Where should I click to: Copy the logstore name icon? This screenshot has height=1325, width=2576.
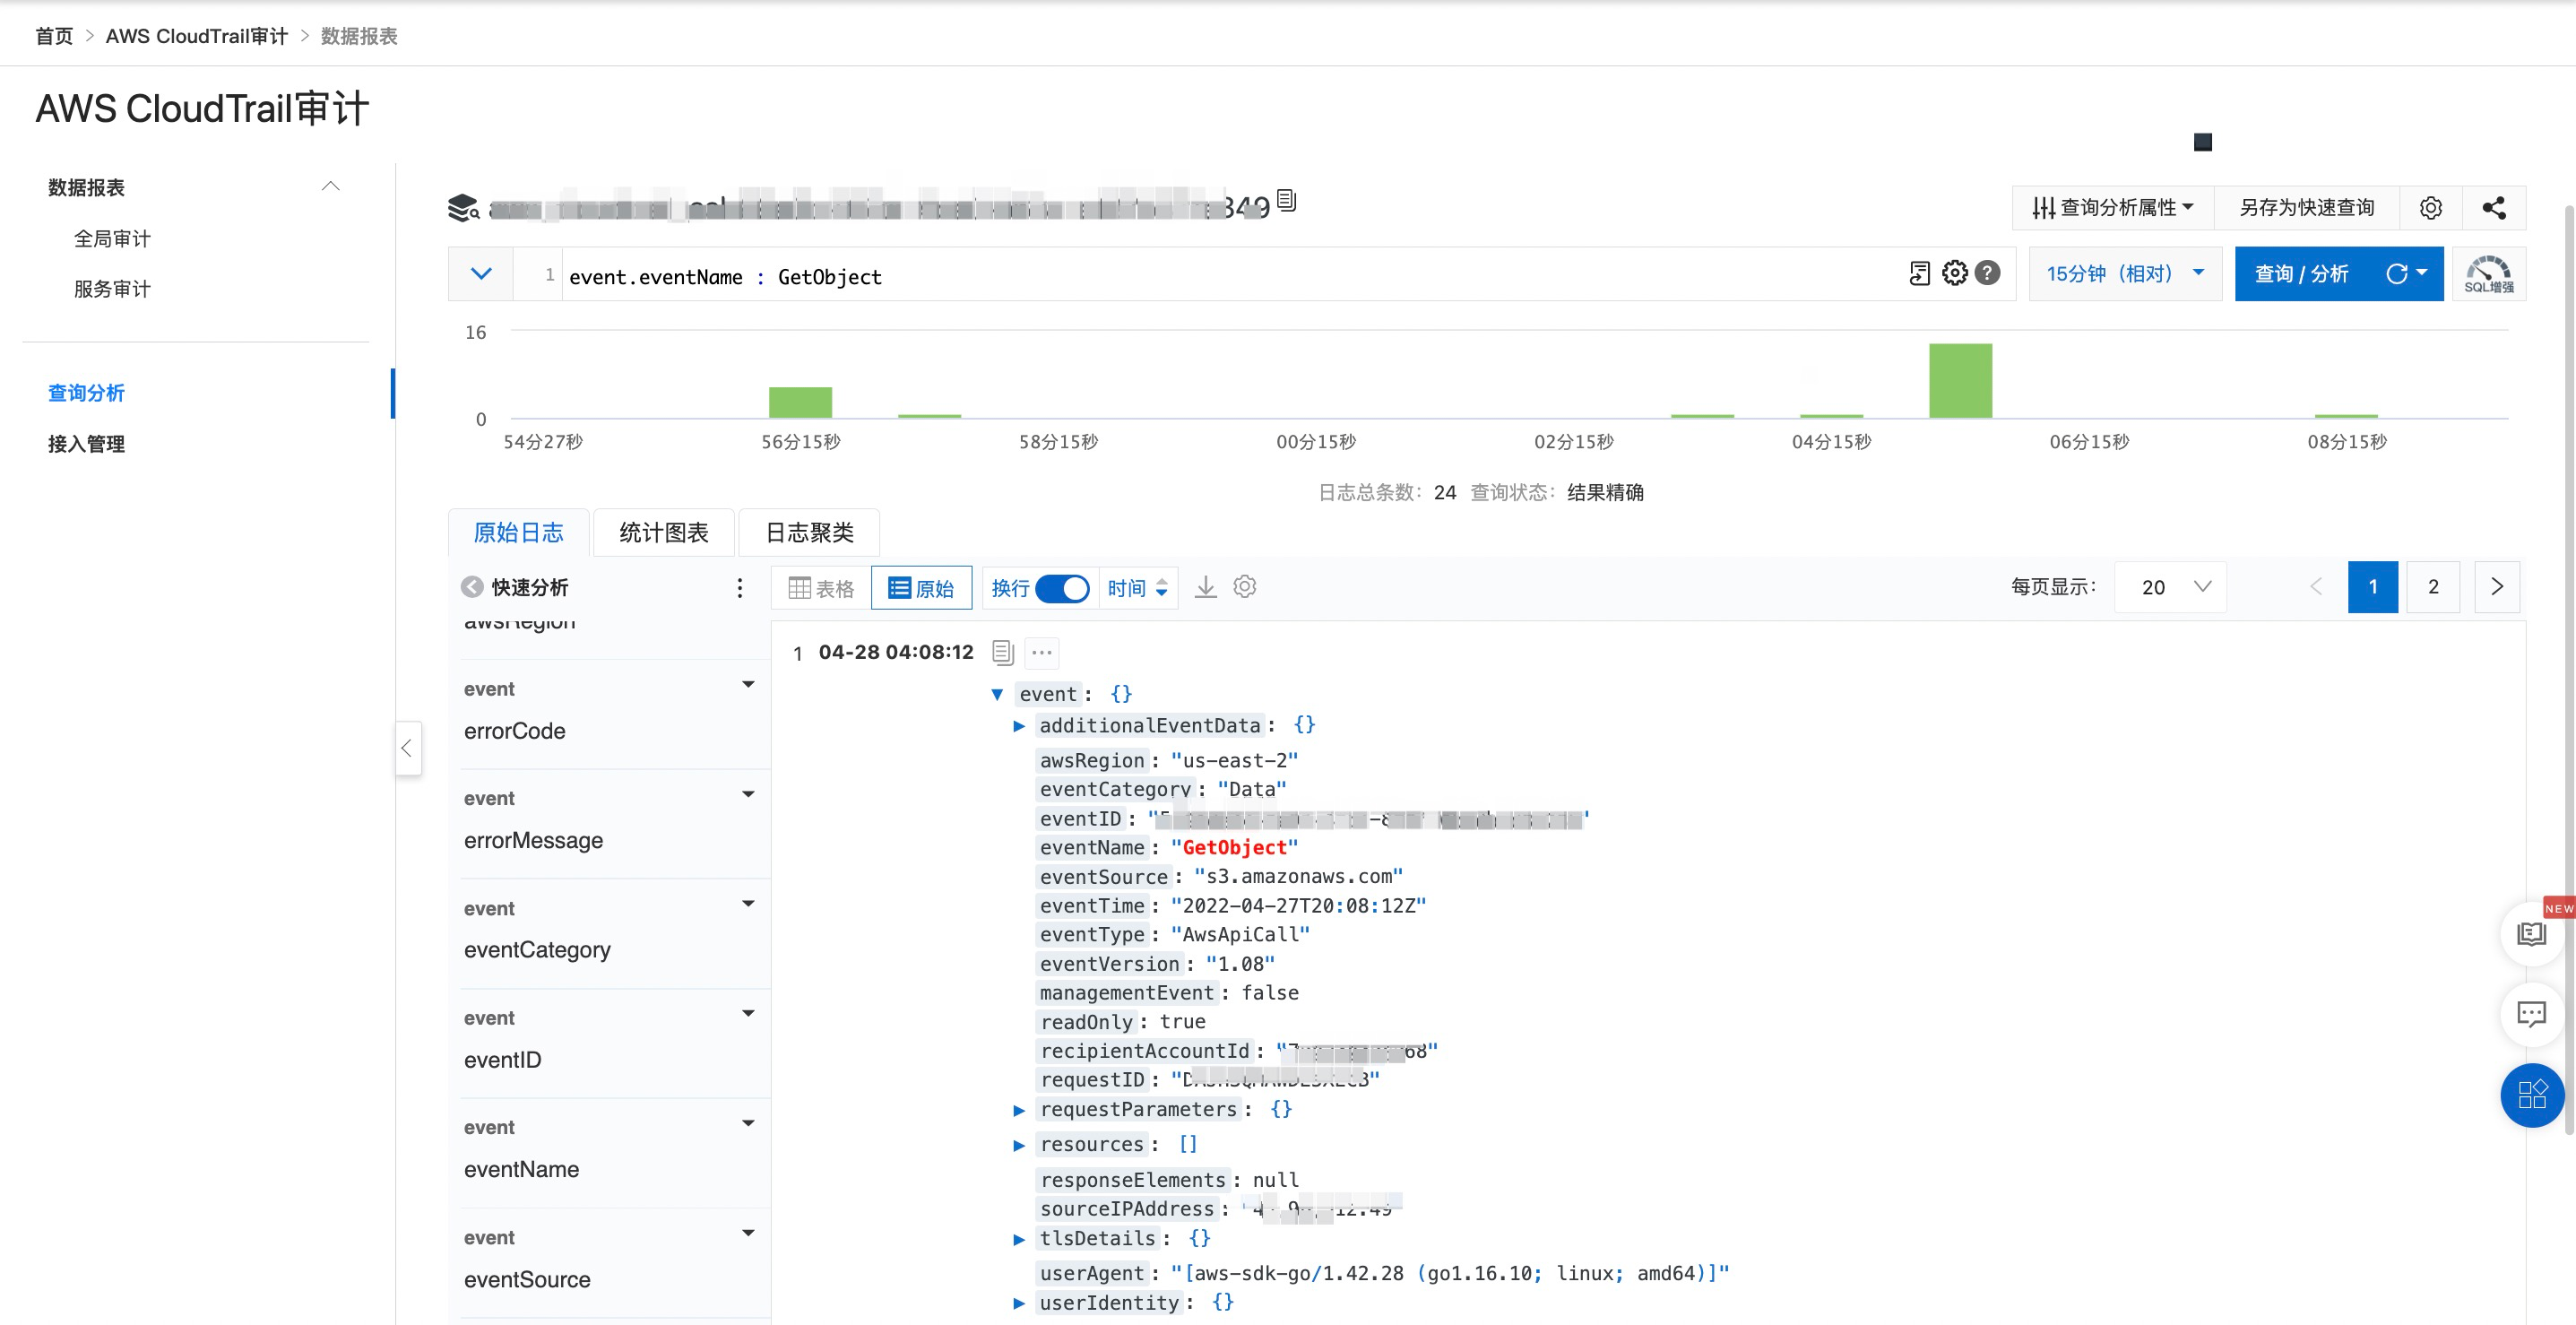point(1287,201)
